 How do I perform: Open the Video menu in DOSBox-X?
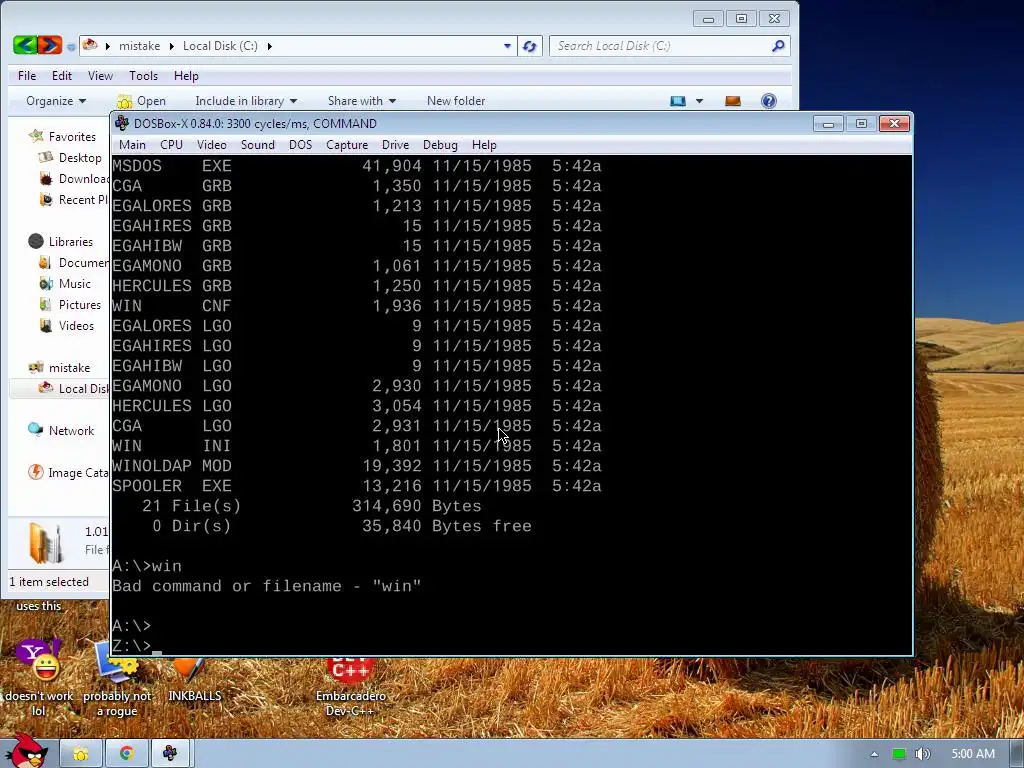pyautogui.click(x=212, y=145)
